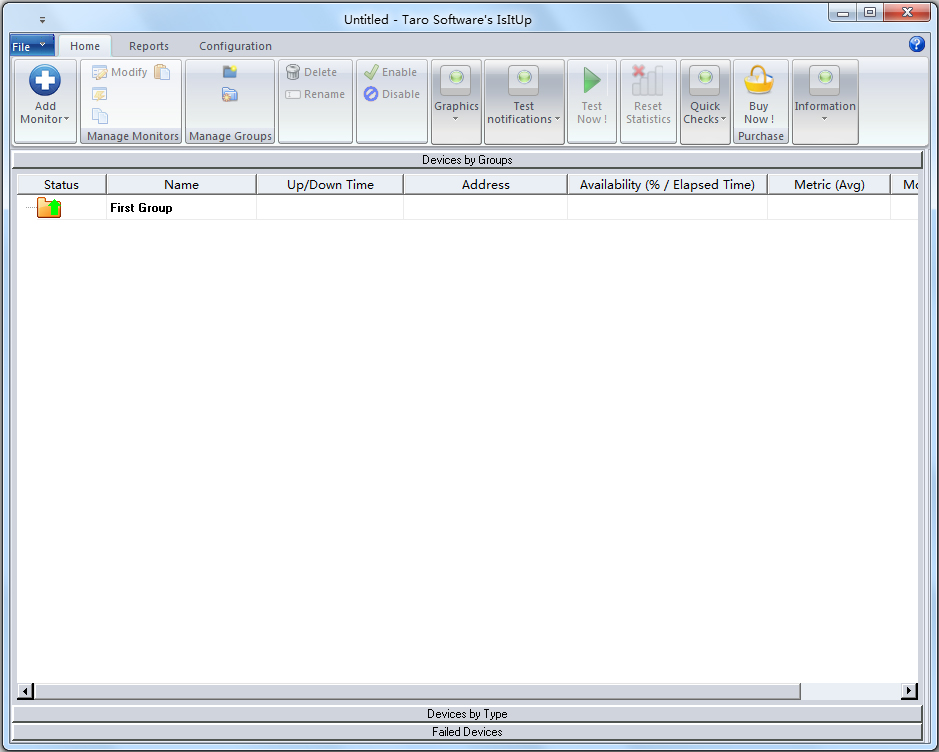The width and height of the screenshot is (939, 752).
Task: Click right arrow of horizontal scrollbar
Action: pos(909,691)
